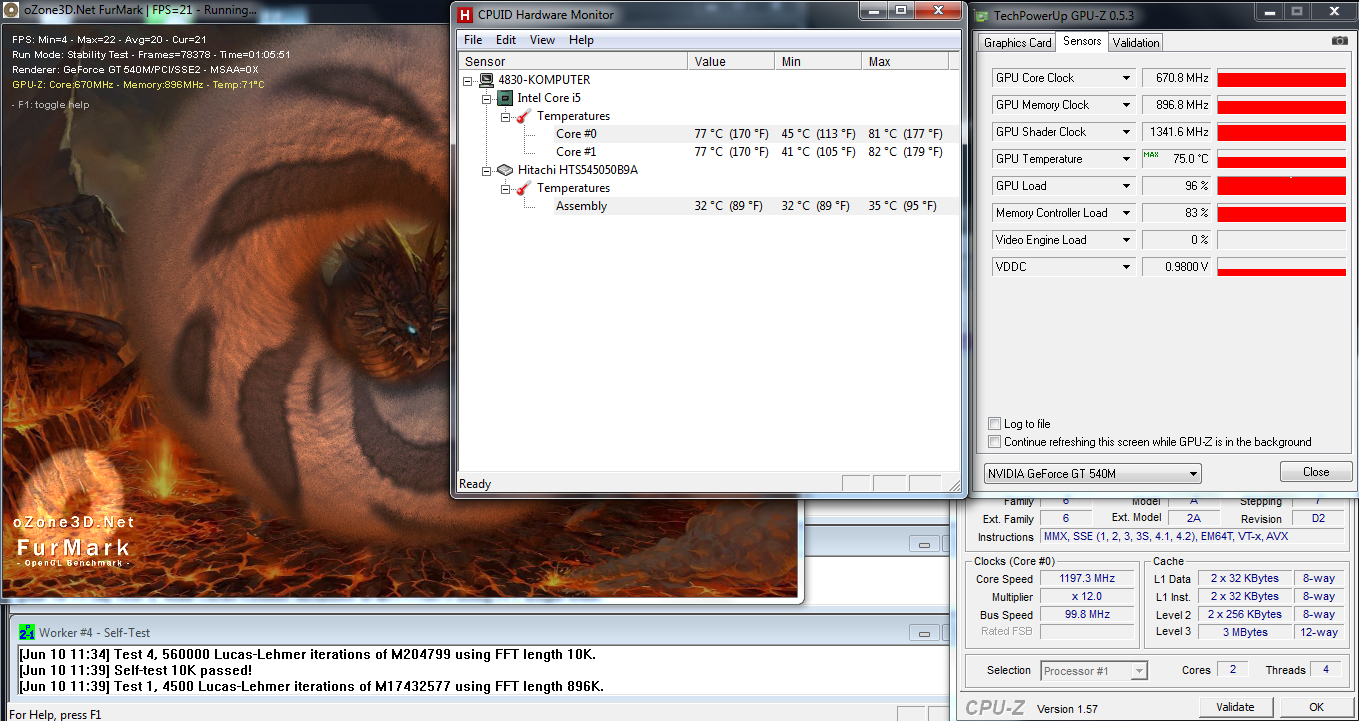Collapse Temperatures under Intel Core i5
The height and width of the screenshot is (721, 1359).
506,116
